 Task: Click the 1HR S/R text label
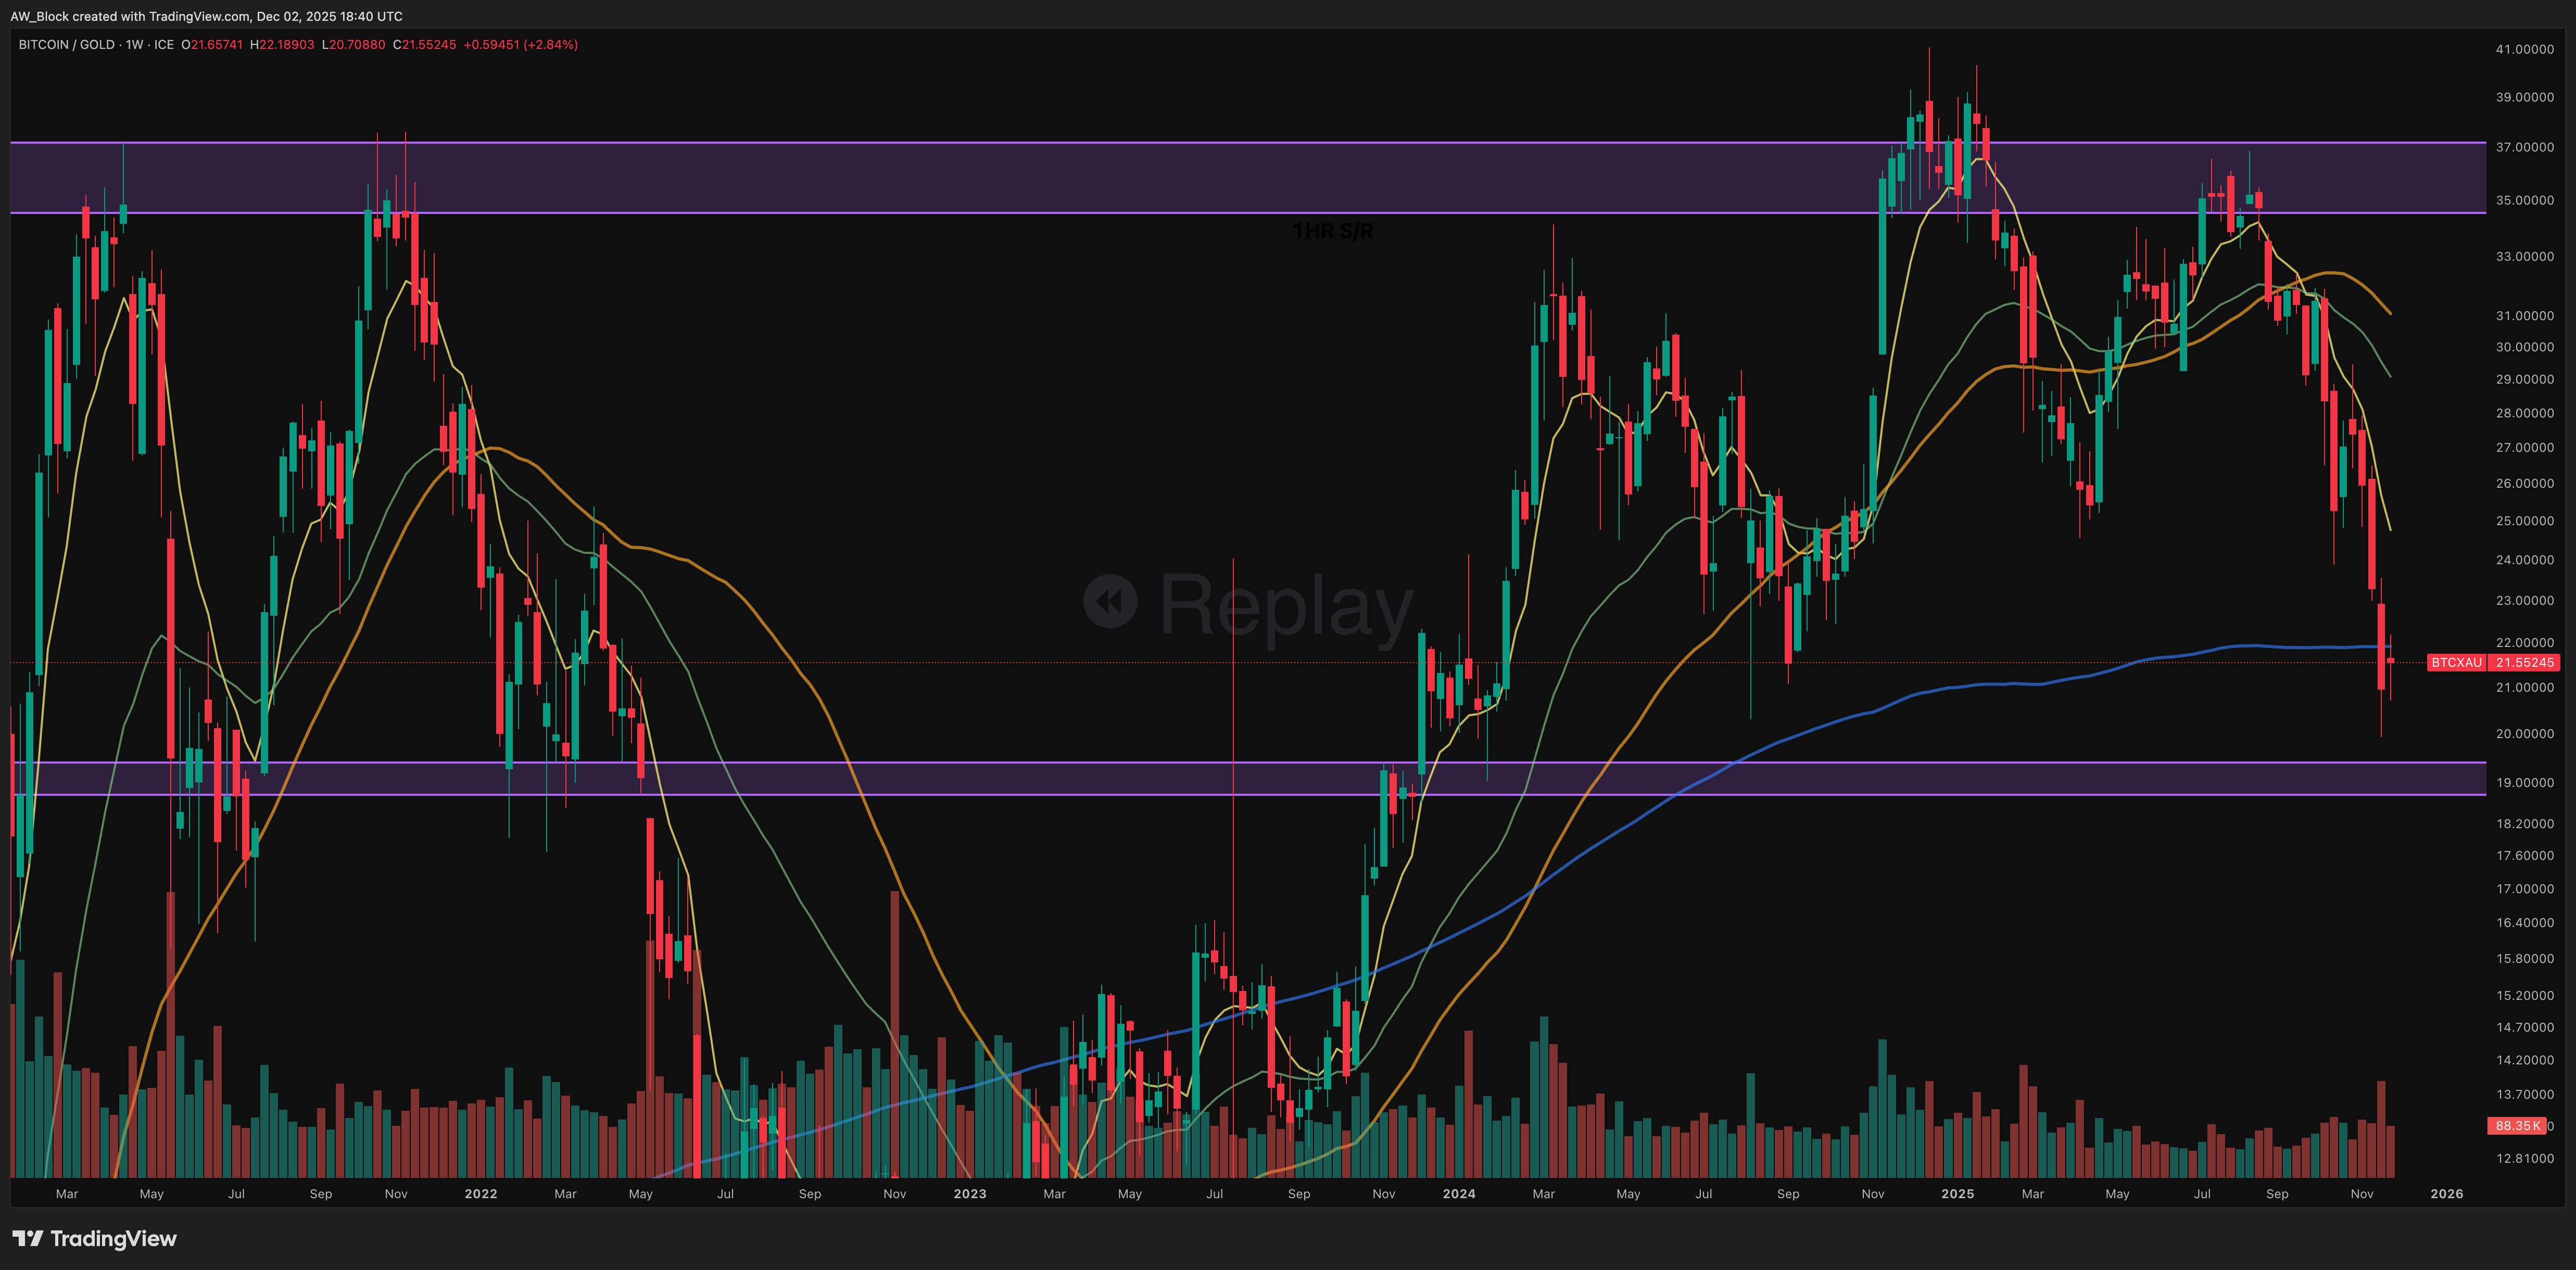click(x=1332, y=231)
